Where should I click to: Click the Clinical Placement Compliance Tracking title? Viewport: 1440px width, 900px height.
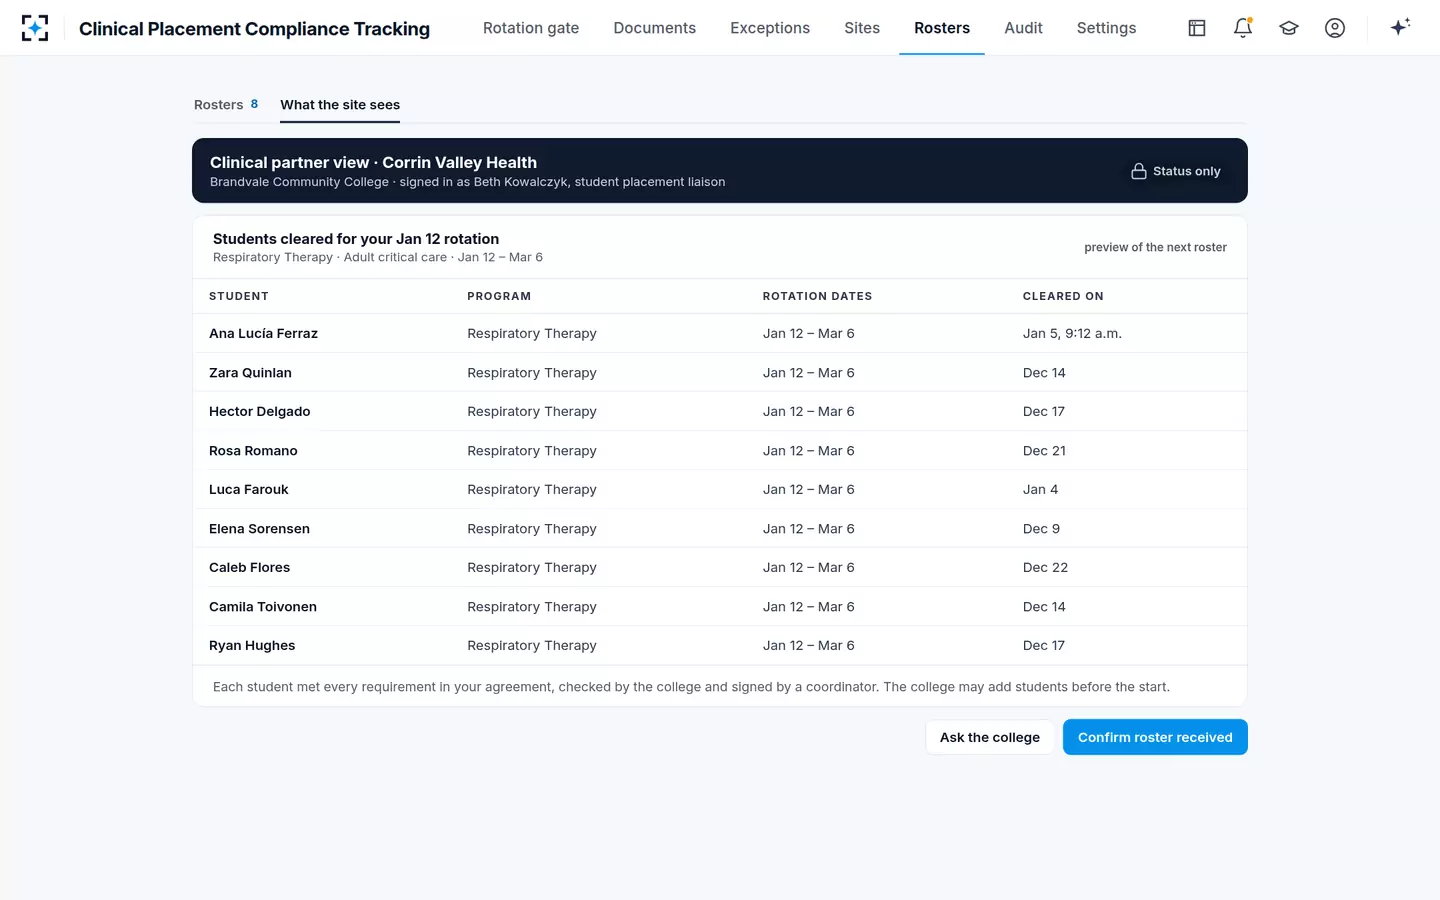tap(254, 29)
